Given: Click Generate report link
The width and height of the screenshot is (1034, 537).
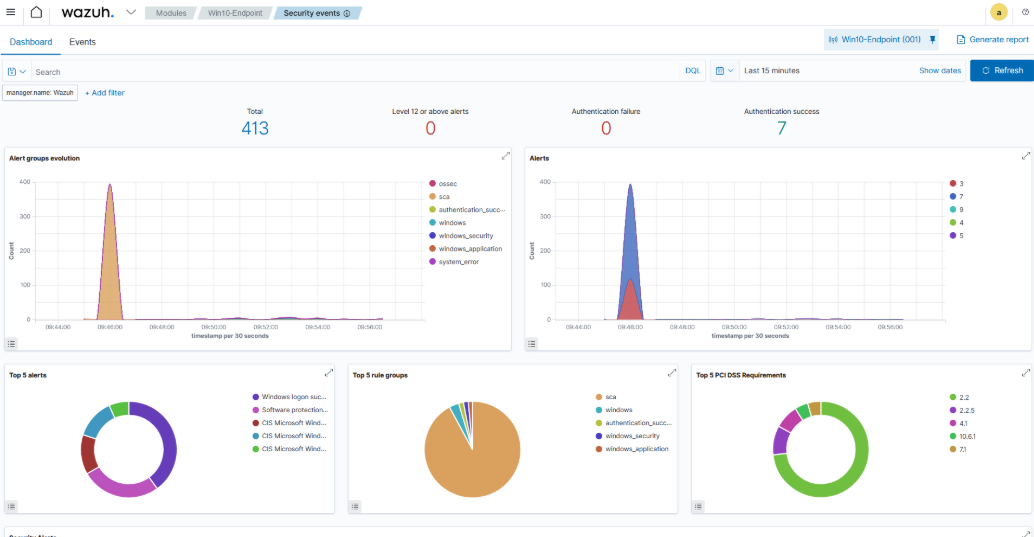Looking at the screenshot, I should tap(992, 40).
